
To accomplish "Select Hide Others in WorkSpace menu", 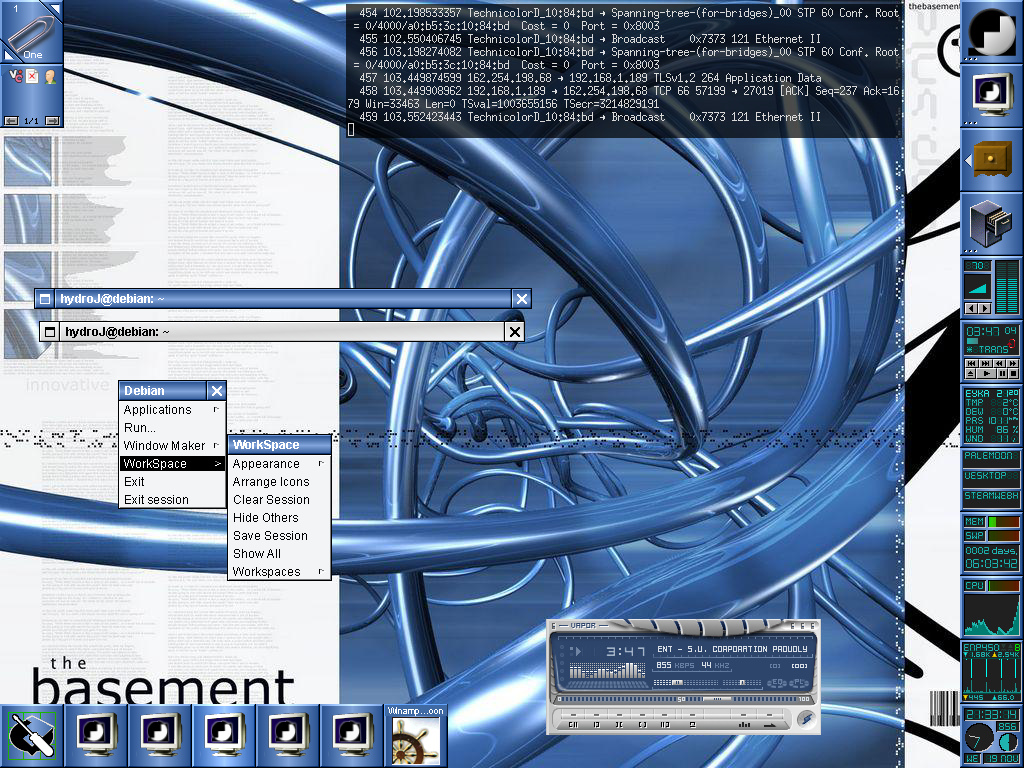I will pyautogui.click(x=265, y=518).
